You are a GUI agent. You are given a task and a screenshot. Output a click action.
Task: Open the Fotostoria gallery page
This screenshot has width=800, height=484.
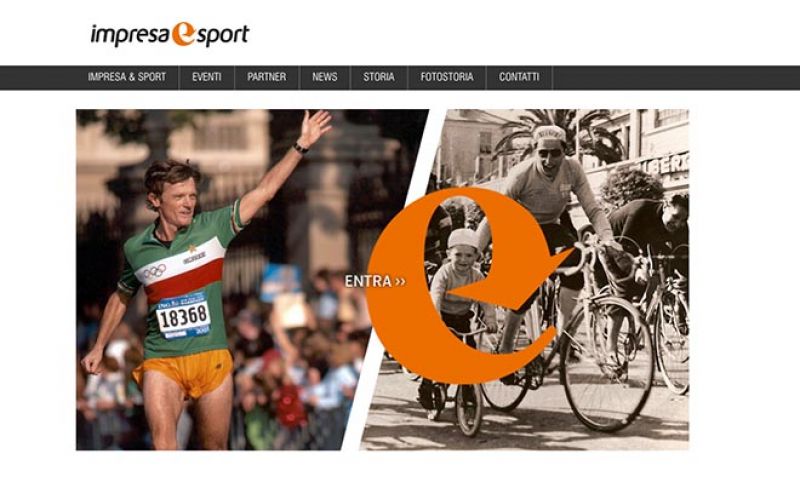tap(447, 77)
